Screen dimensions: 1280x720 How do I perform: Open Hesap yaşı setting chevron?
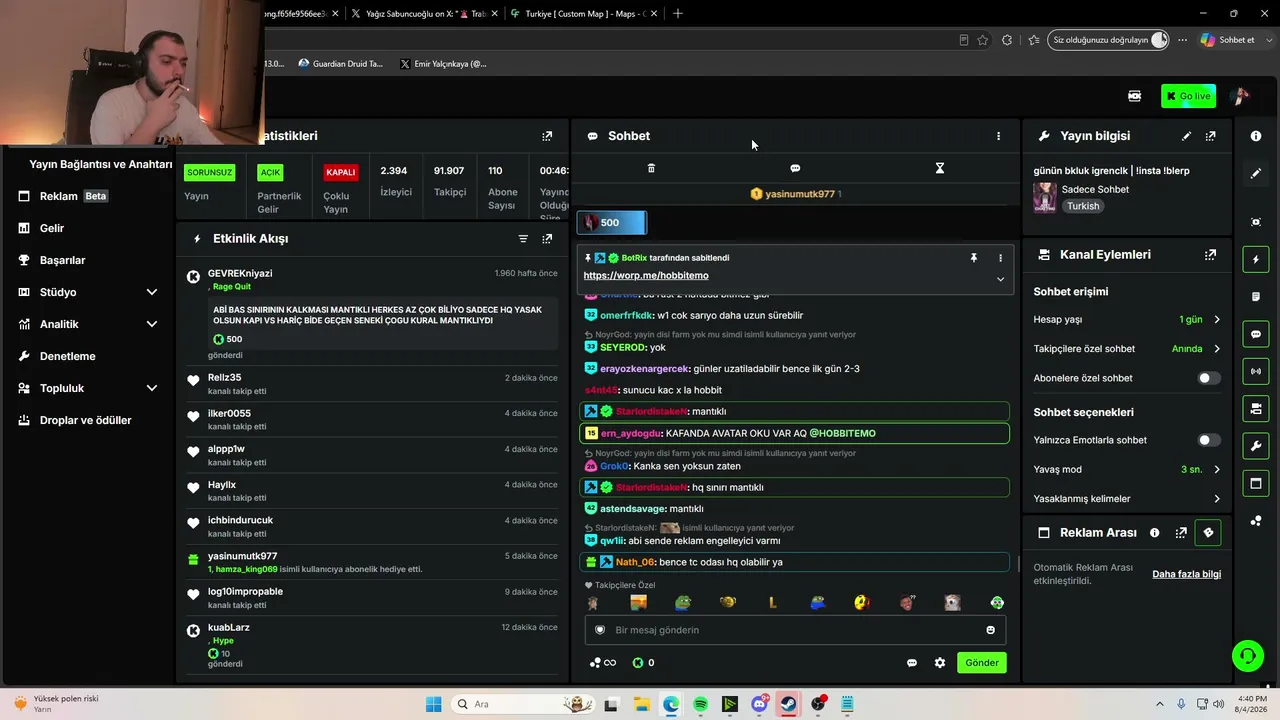click(1217, 320)
